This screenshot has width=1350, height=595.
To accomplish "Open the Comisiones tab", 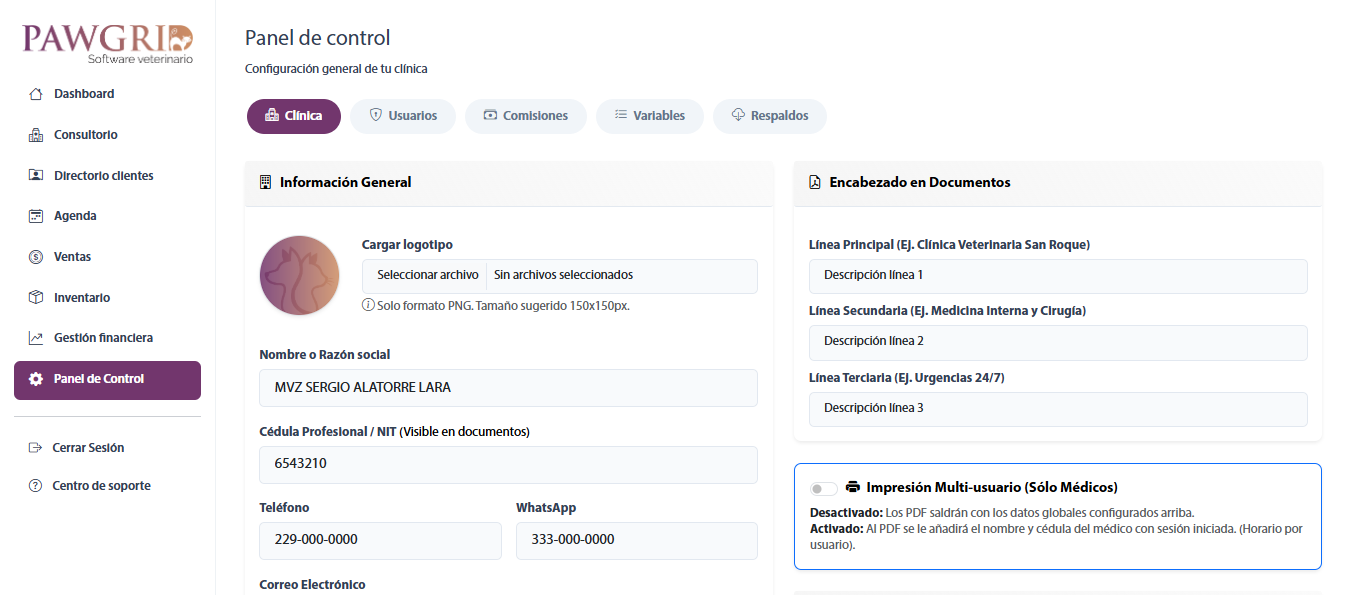I will 525,116.
